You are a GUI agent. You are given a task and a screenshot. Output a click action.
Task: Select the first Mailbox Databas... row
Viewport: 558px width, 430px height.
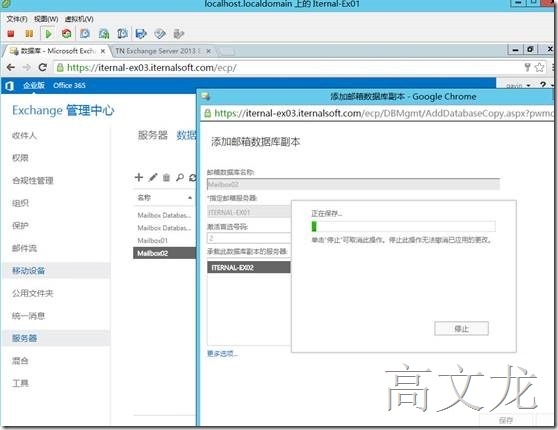click(164, 215)
